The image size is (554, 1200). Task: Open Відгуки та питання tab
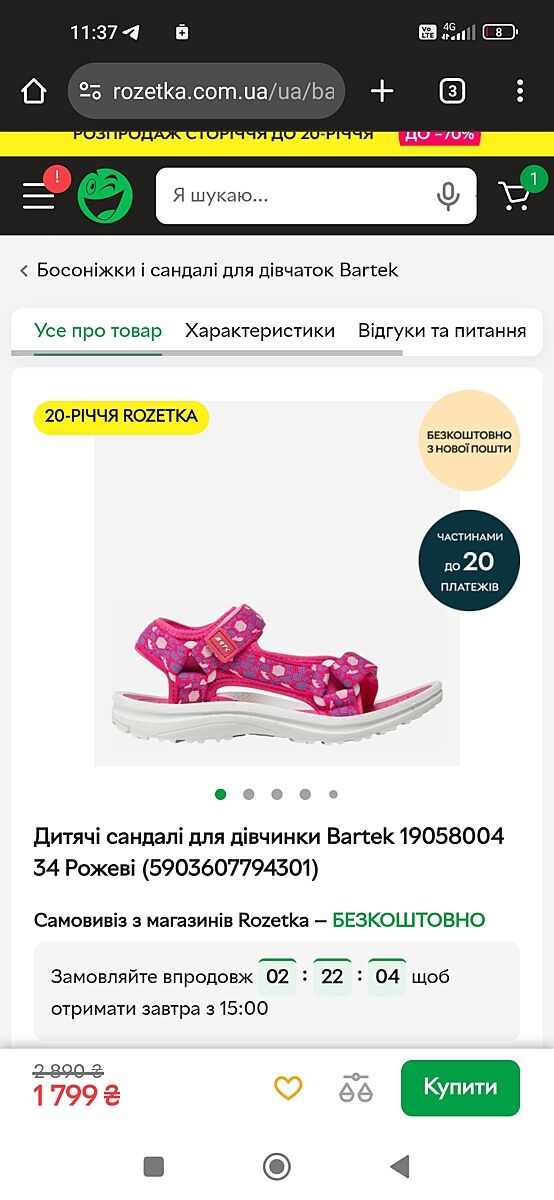442,330
